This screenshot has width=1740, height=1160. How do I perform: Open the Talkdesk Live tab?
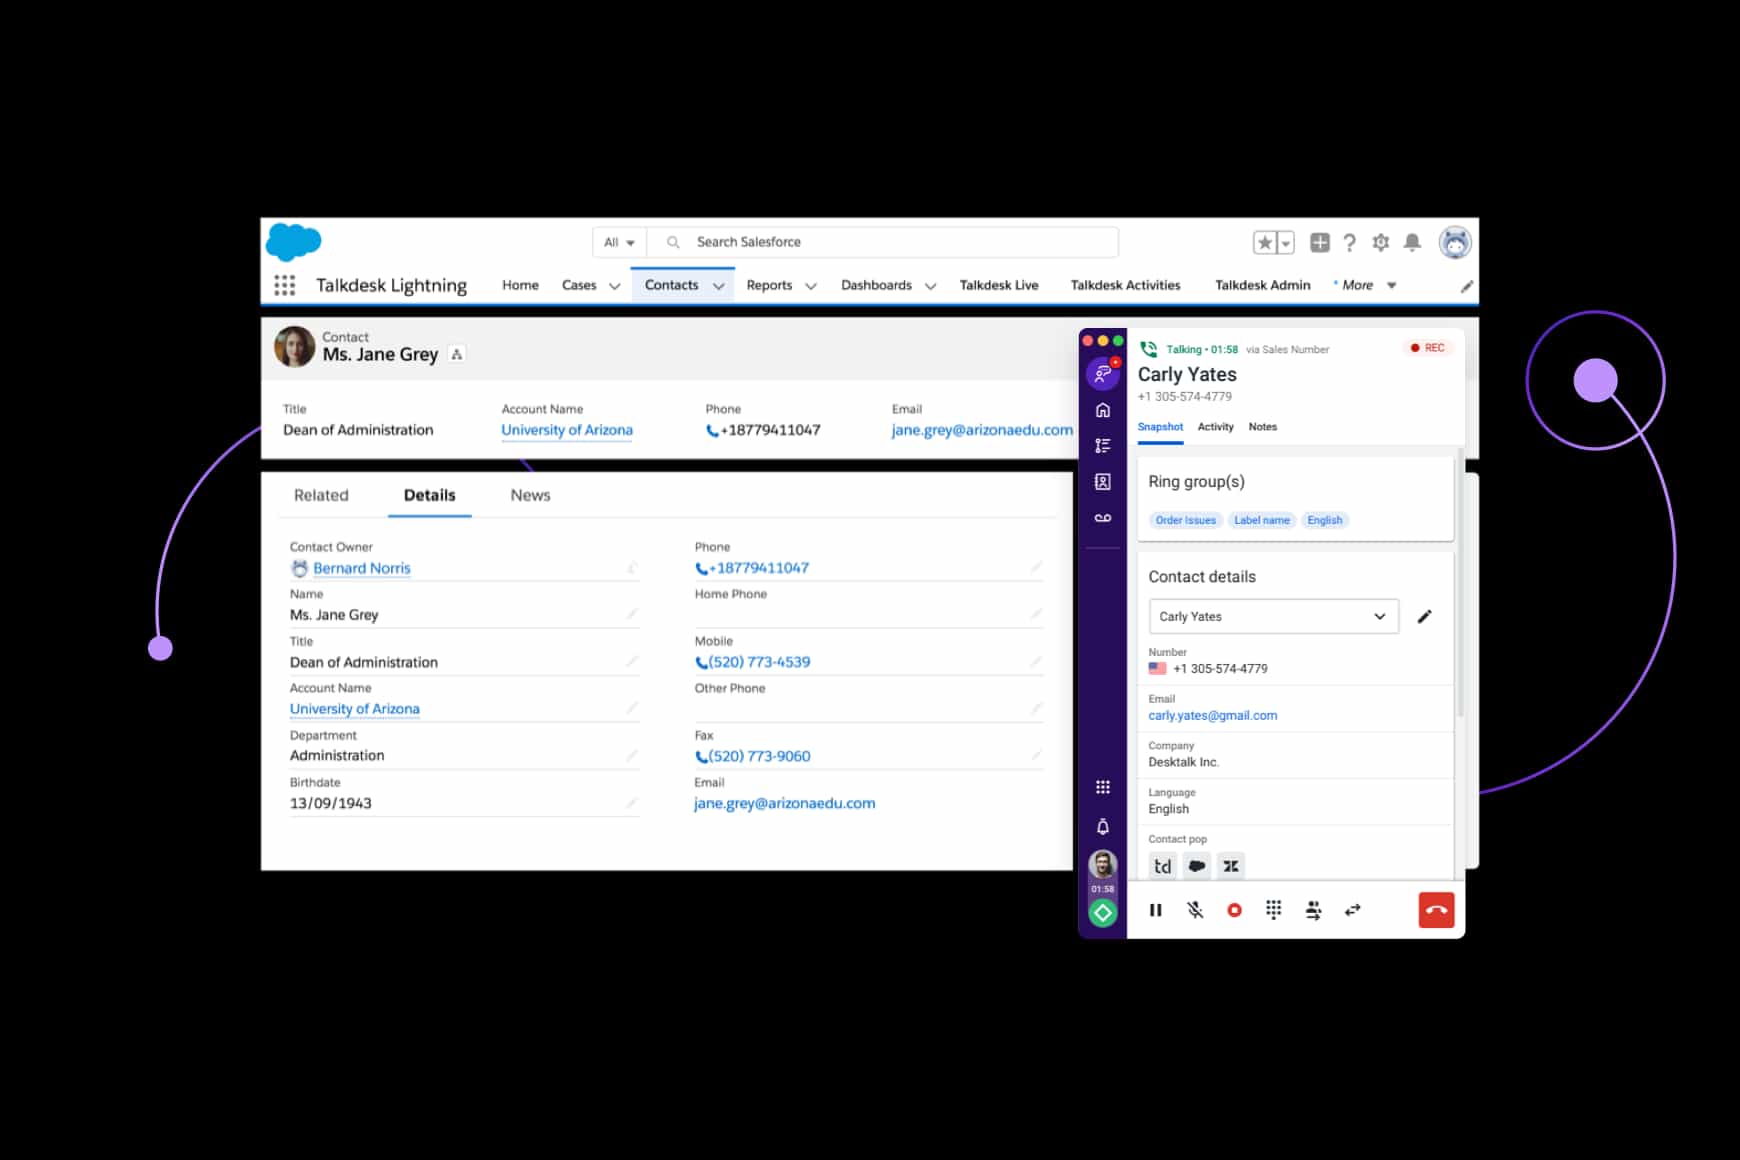999,285
